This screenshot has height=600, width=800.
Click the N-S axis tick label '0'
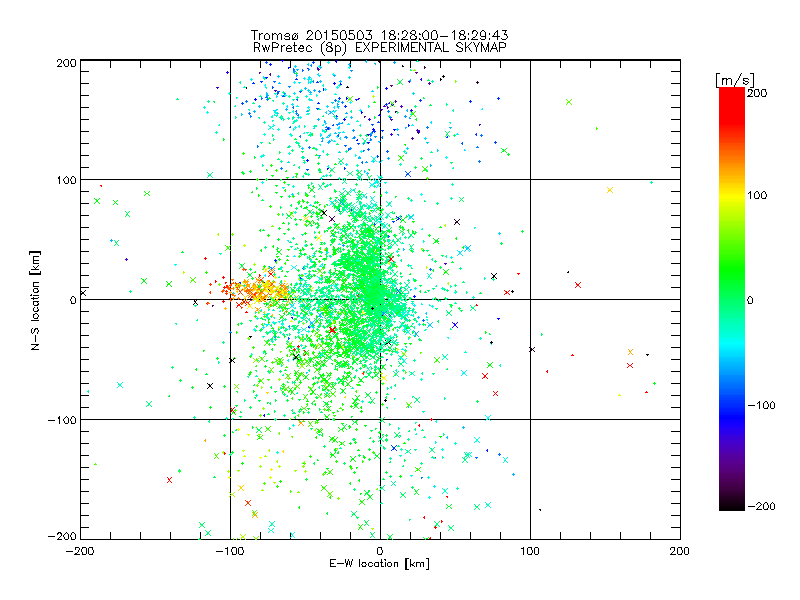pos(73,300)
